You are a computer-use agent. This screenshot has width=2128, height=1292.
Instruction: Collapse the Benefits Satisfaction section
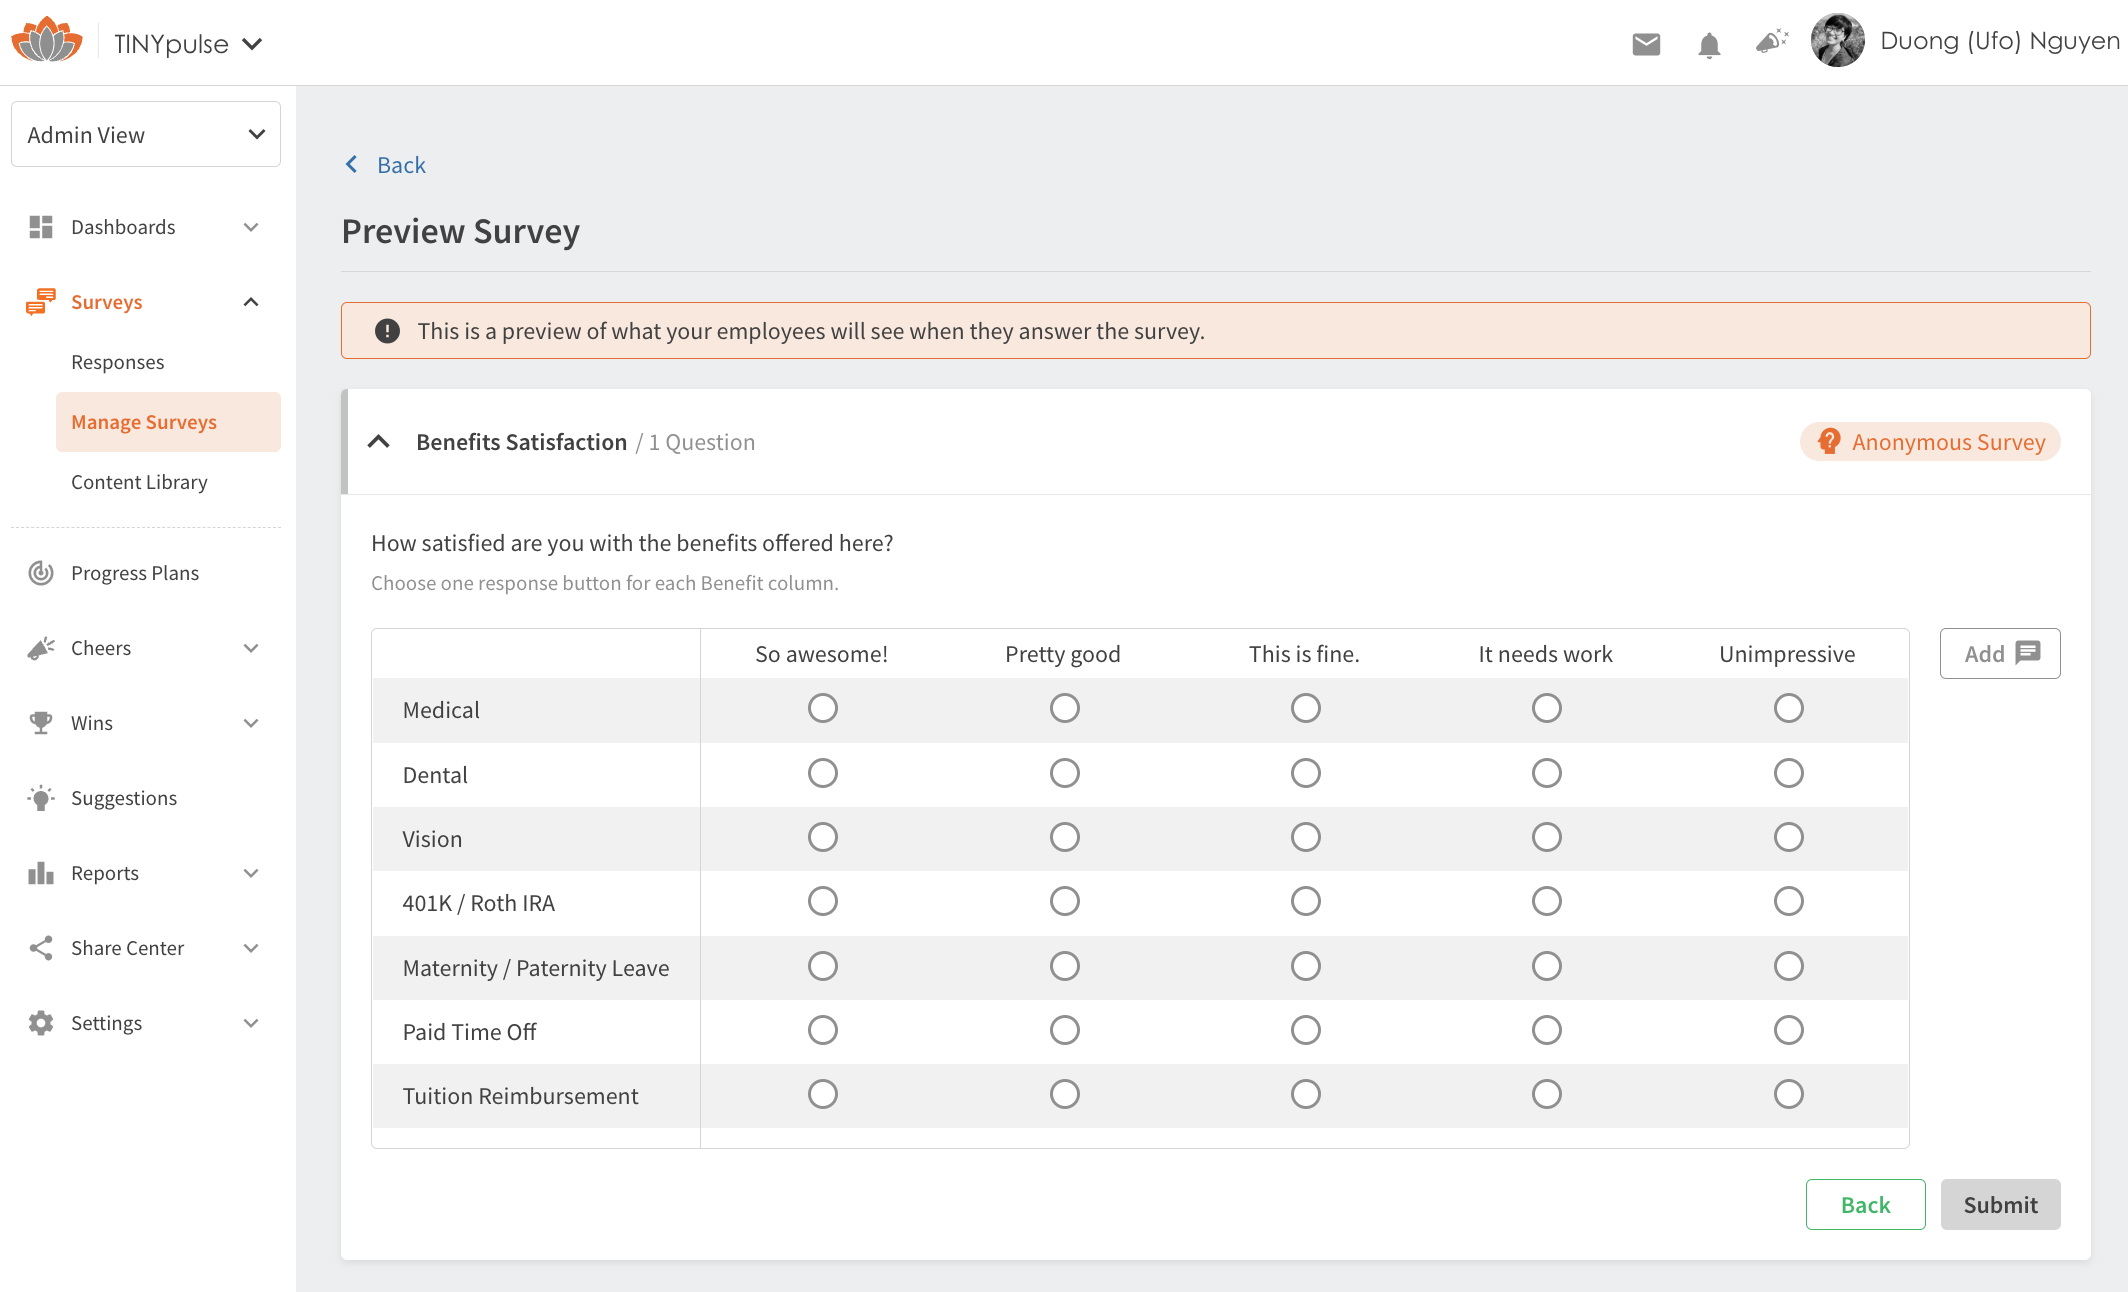pos(379,442)
